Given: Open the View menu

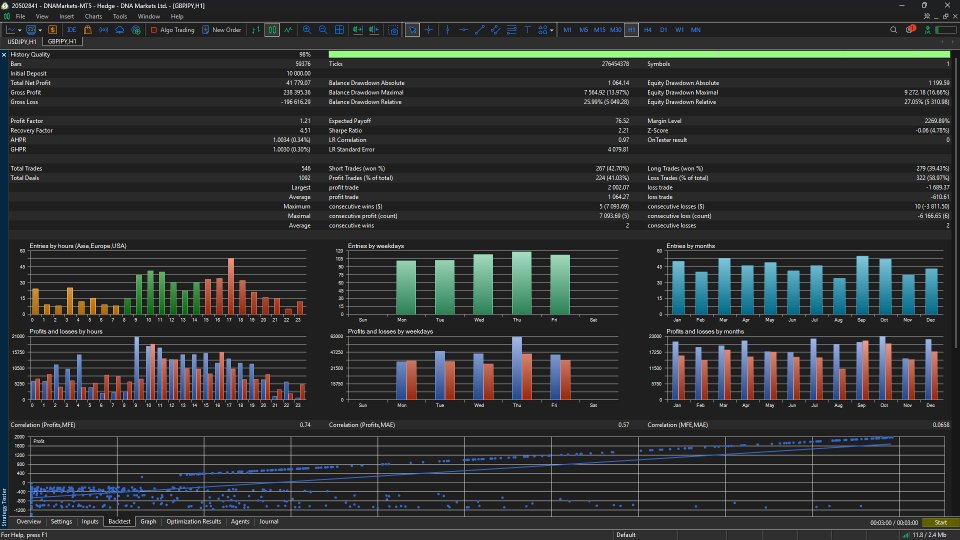Looking at the screenshot, I should (42, 17).
